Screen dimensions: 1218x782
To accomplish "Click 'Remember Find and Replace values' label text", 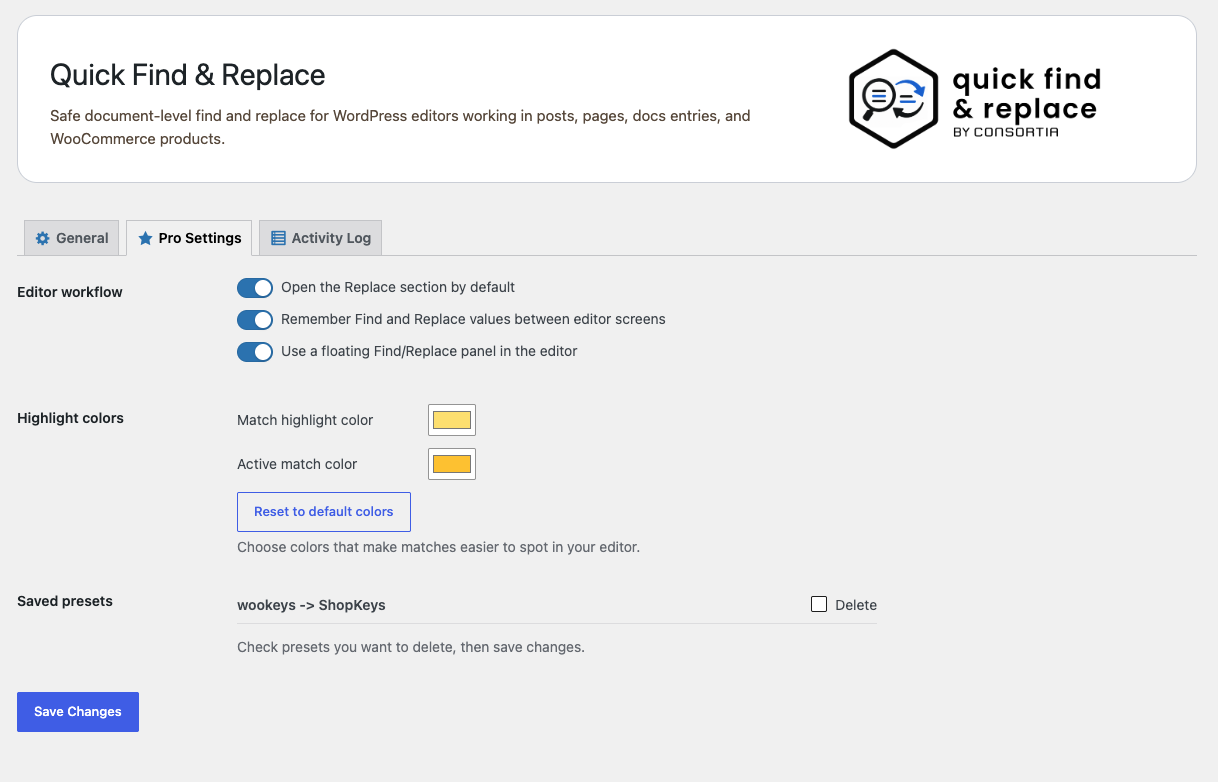I will 473,319.
